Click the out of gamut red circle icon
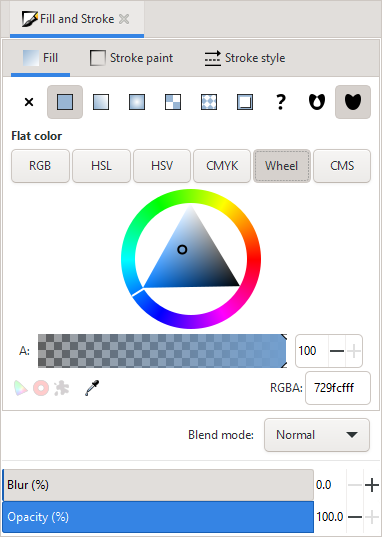 [x=41, y=388]
